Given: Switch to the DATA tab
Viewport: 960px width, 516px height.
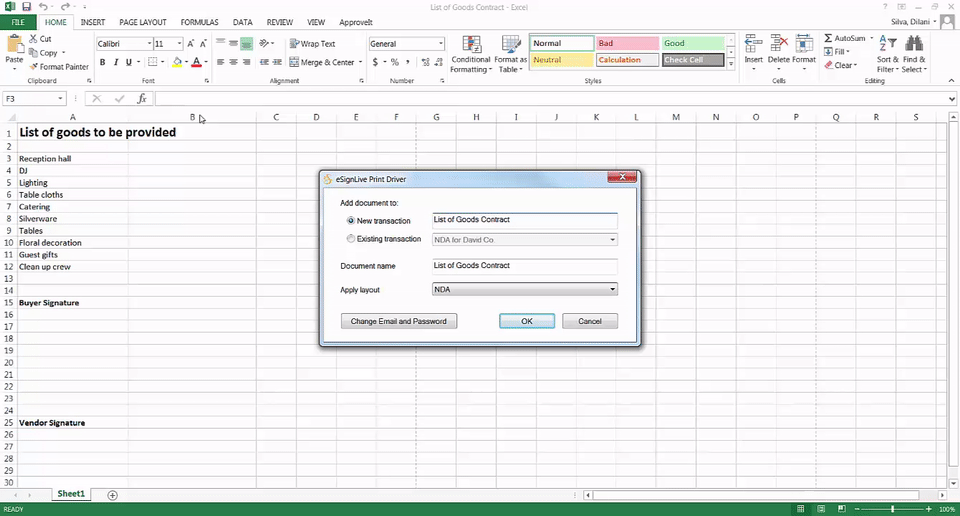Looking at the screenshot, I should pyautogui.click(x=242, y=22).
